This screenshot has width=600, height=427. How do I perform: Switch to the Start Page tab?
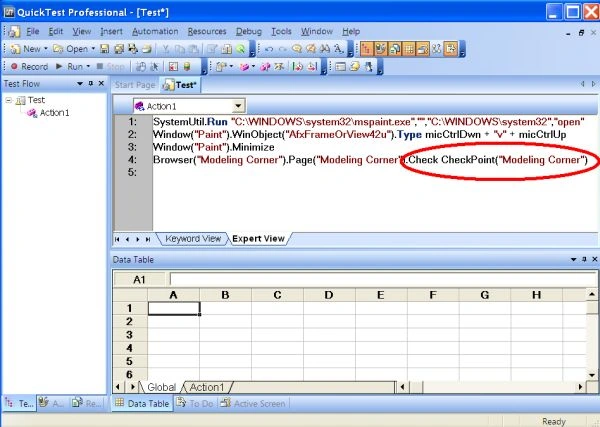[x=135, y=85]
